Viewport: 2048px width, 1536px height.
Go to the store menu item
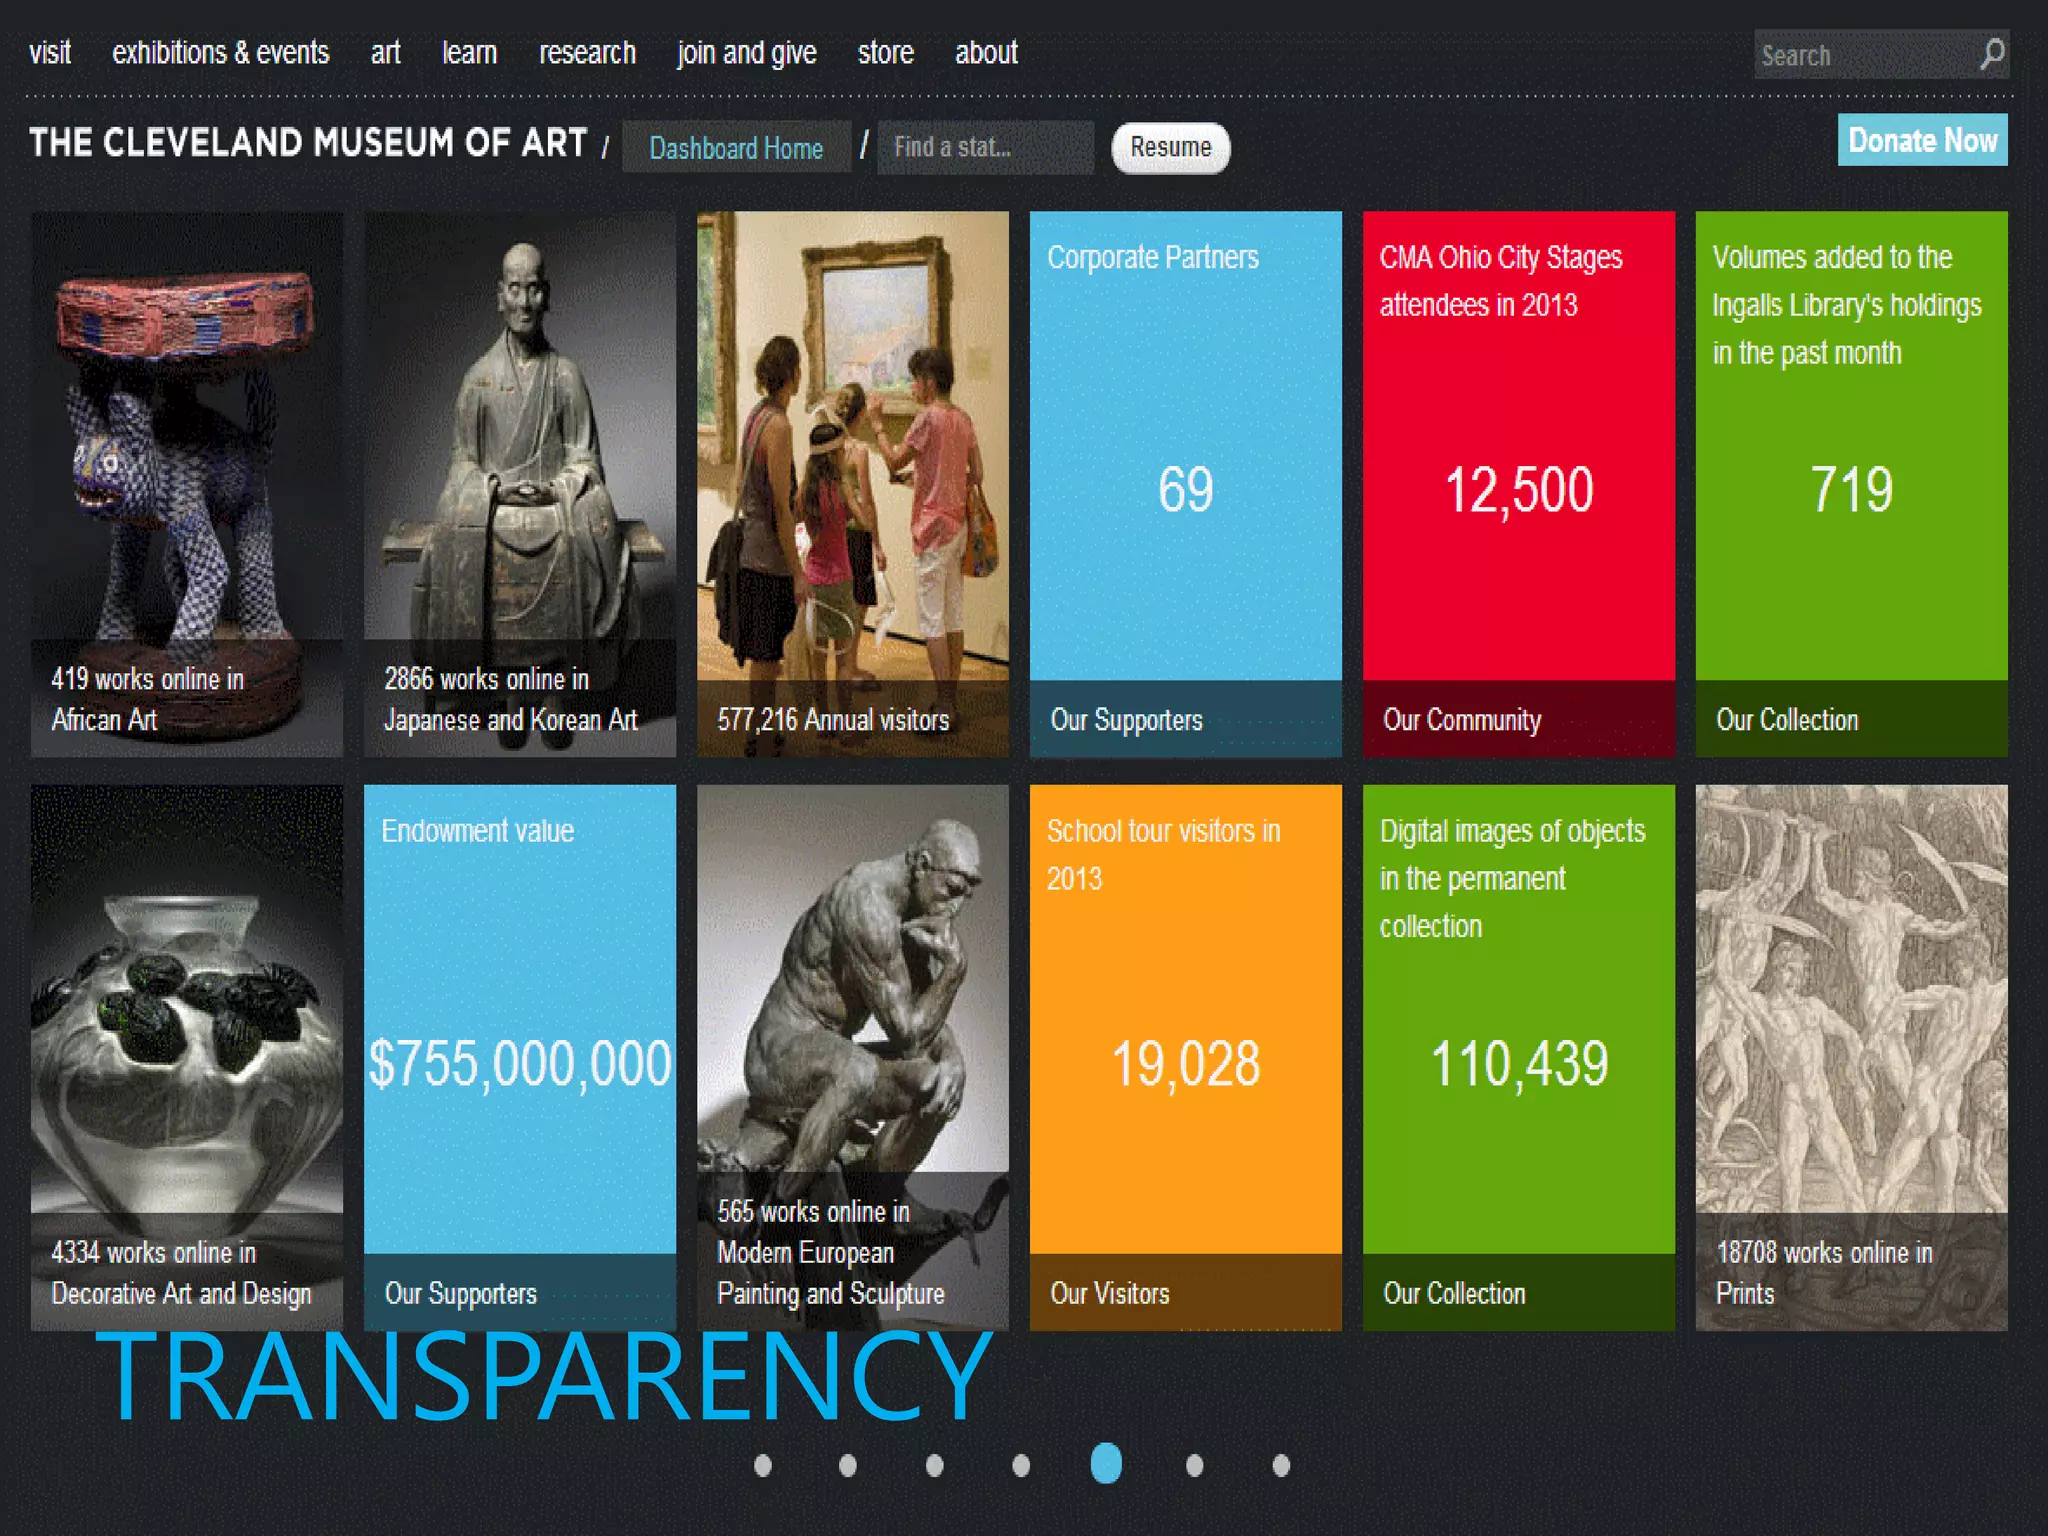click(x=886, y=52)
